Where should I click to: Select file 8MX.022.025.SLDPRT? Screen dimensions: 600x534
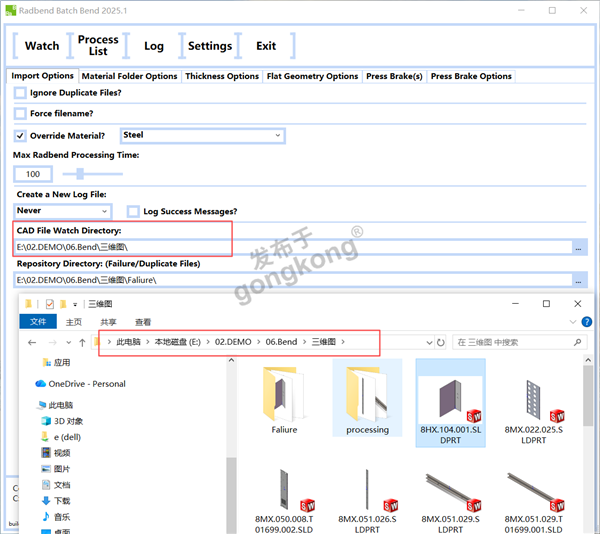pyautogui.click(x=533, y=411)
